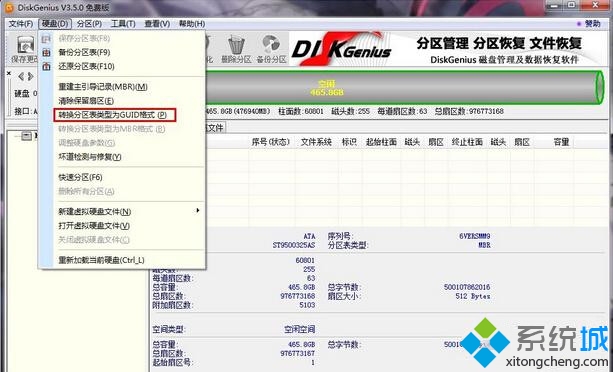Screen dimensions: 613x372
Task: Open the 工具(T) menu
Action: point(123,24)
